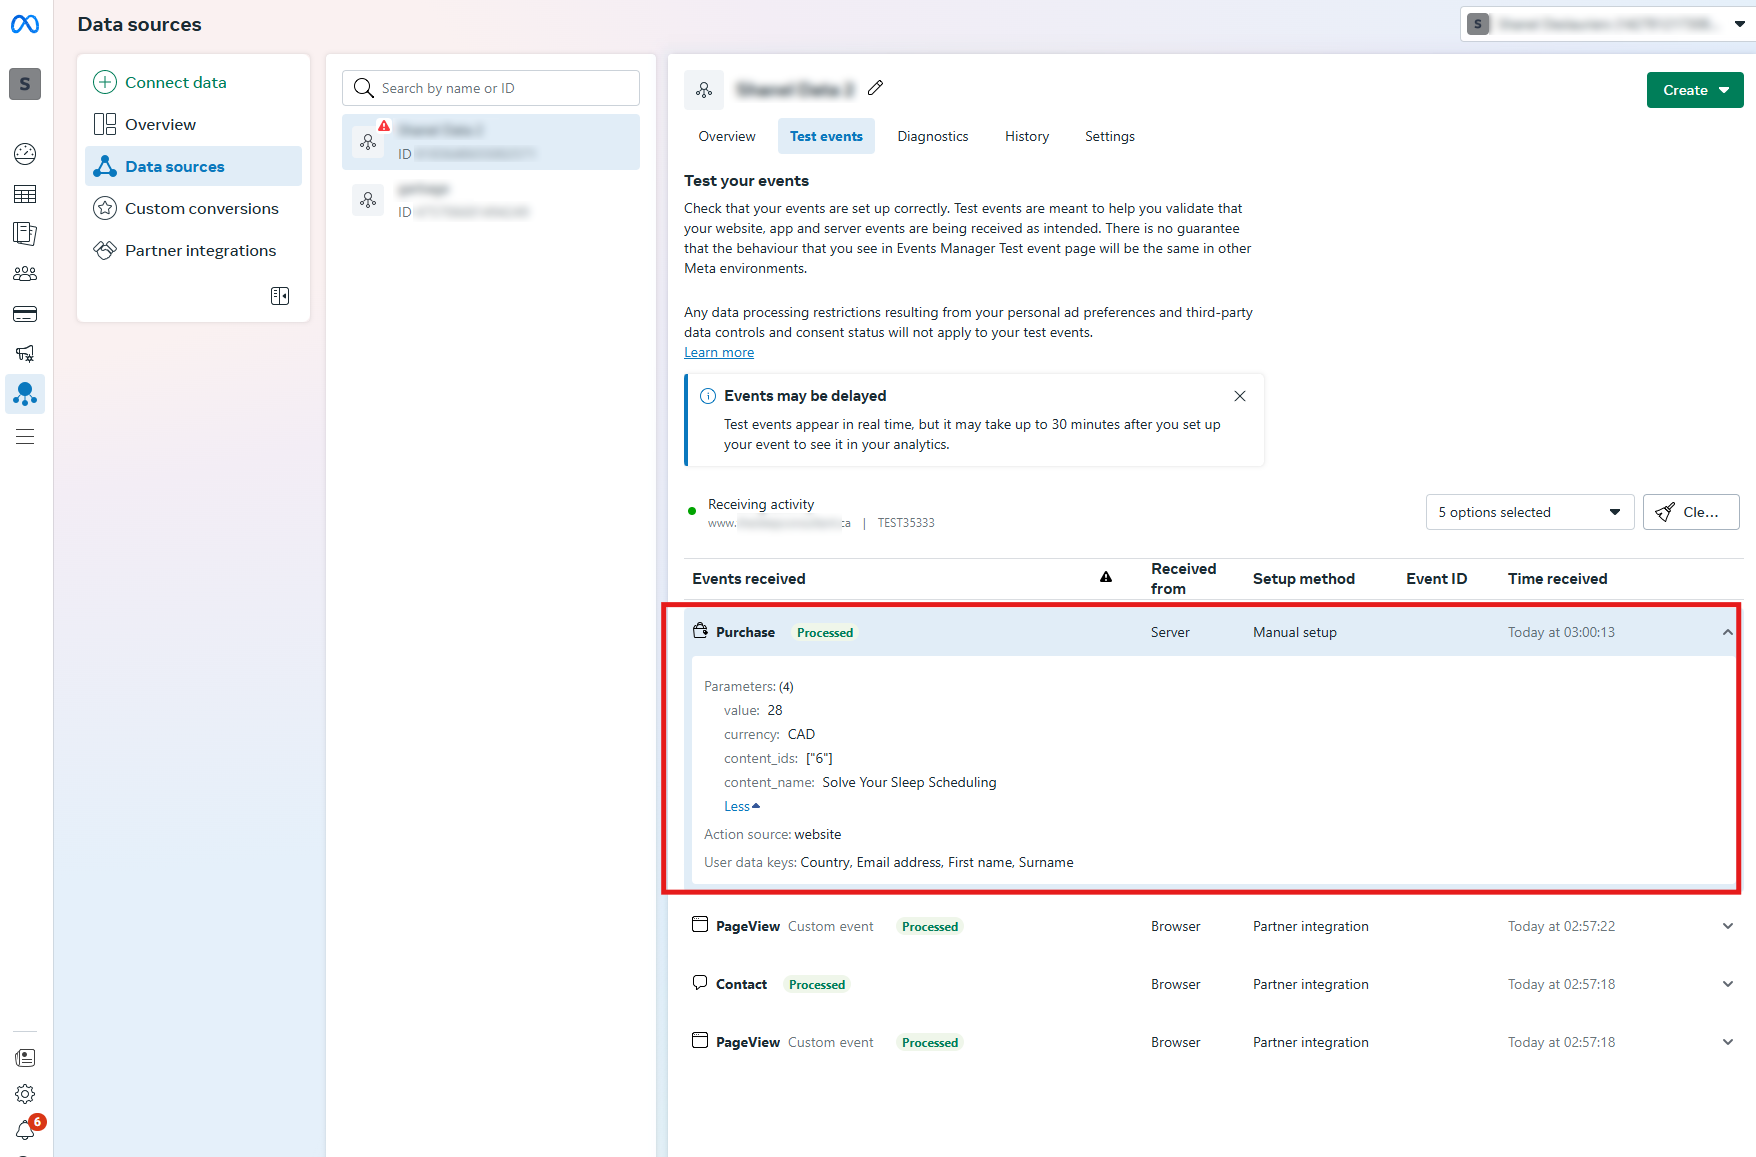This screenshot has width=1756, height=1157.
Task: Open the Audiences people icon in sidebar
Action: click(x=25, y=274)
